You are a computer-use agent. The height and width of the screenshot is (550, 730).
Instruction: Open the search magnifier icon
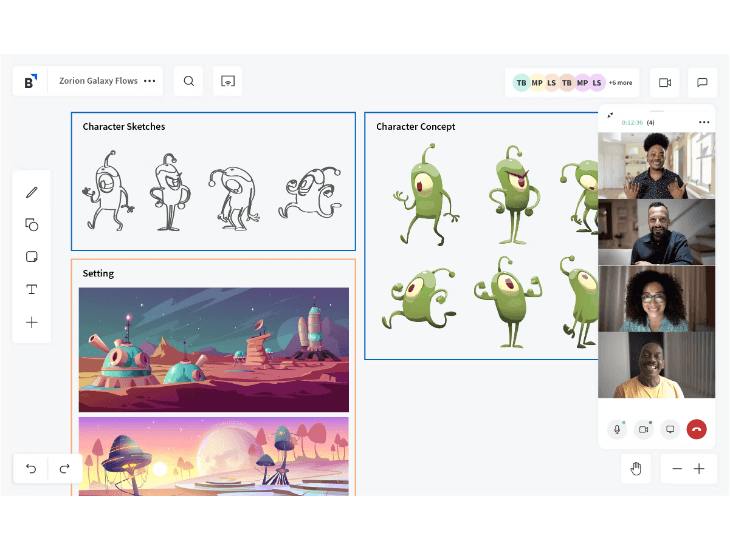(189, 82)
